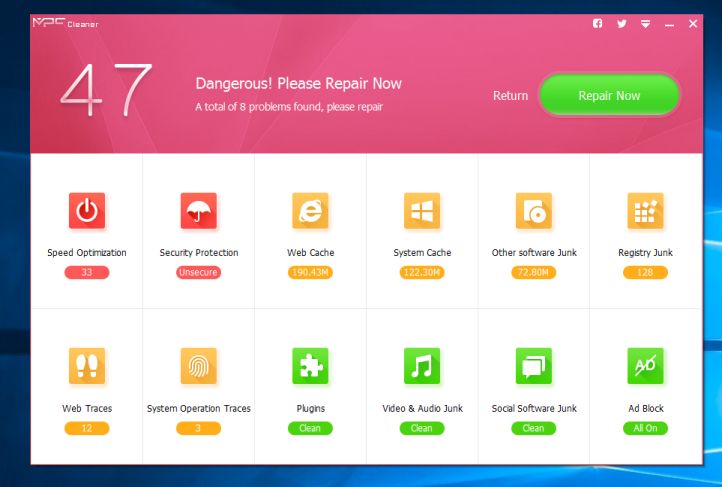Click the "Dangerous! Please Repair Now" heading
The image size is (722, 487).
coord(298,84)
